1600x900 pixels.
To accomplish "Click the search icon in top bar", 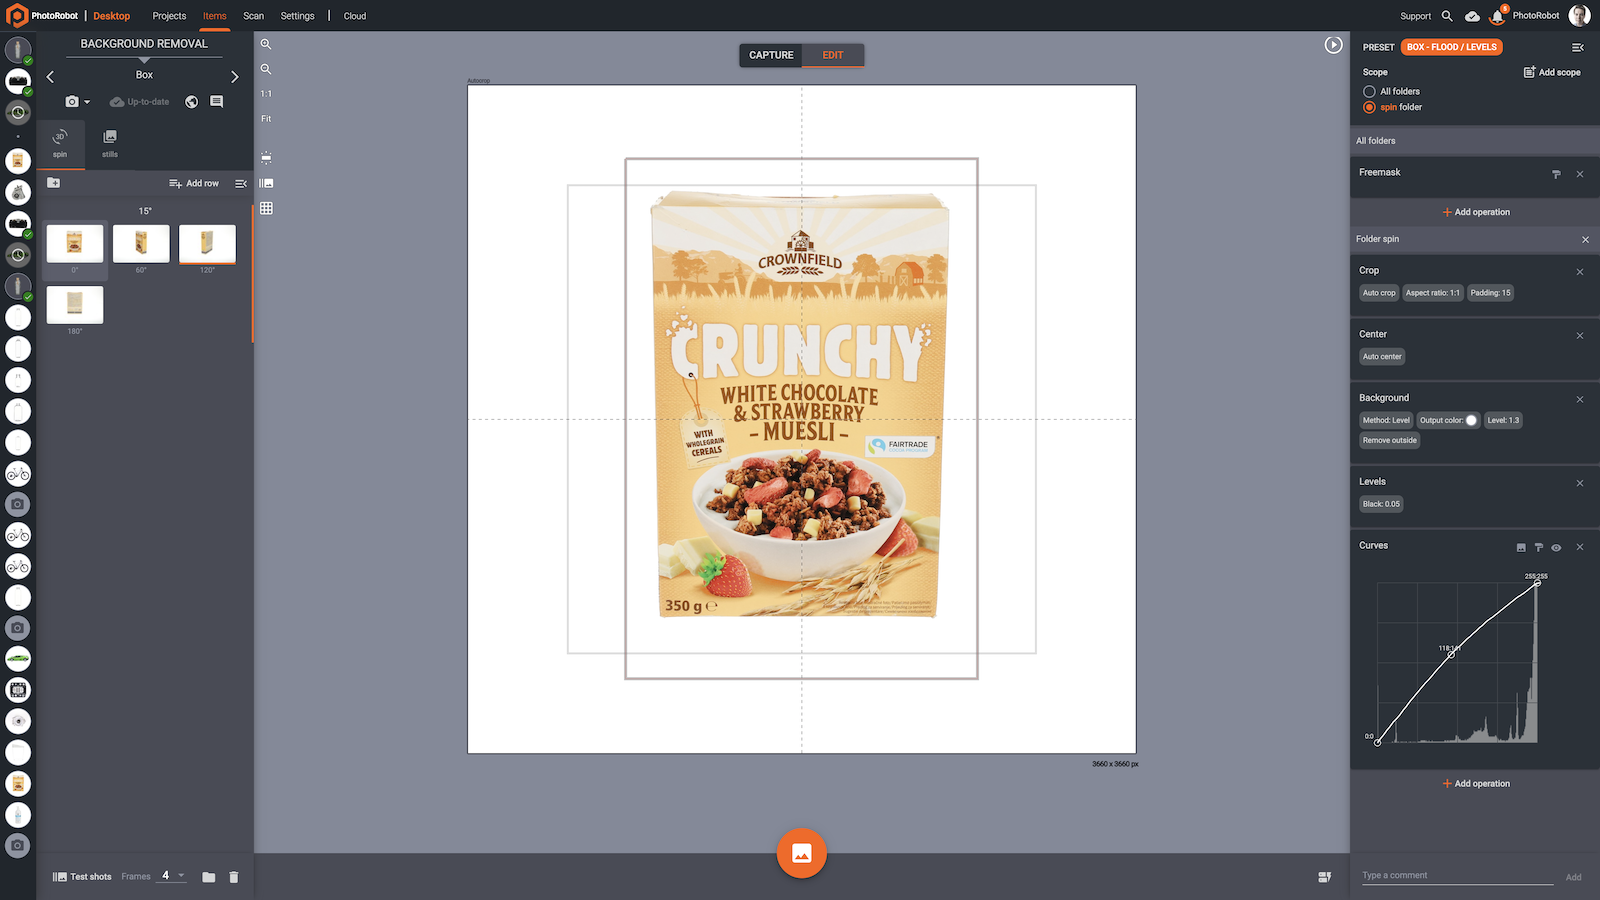I will [1447, 16].
